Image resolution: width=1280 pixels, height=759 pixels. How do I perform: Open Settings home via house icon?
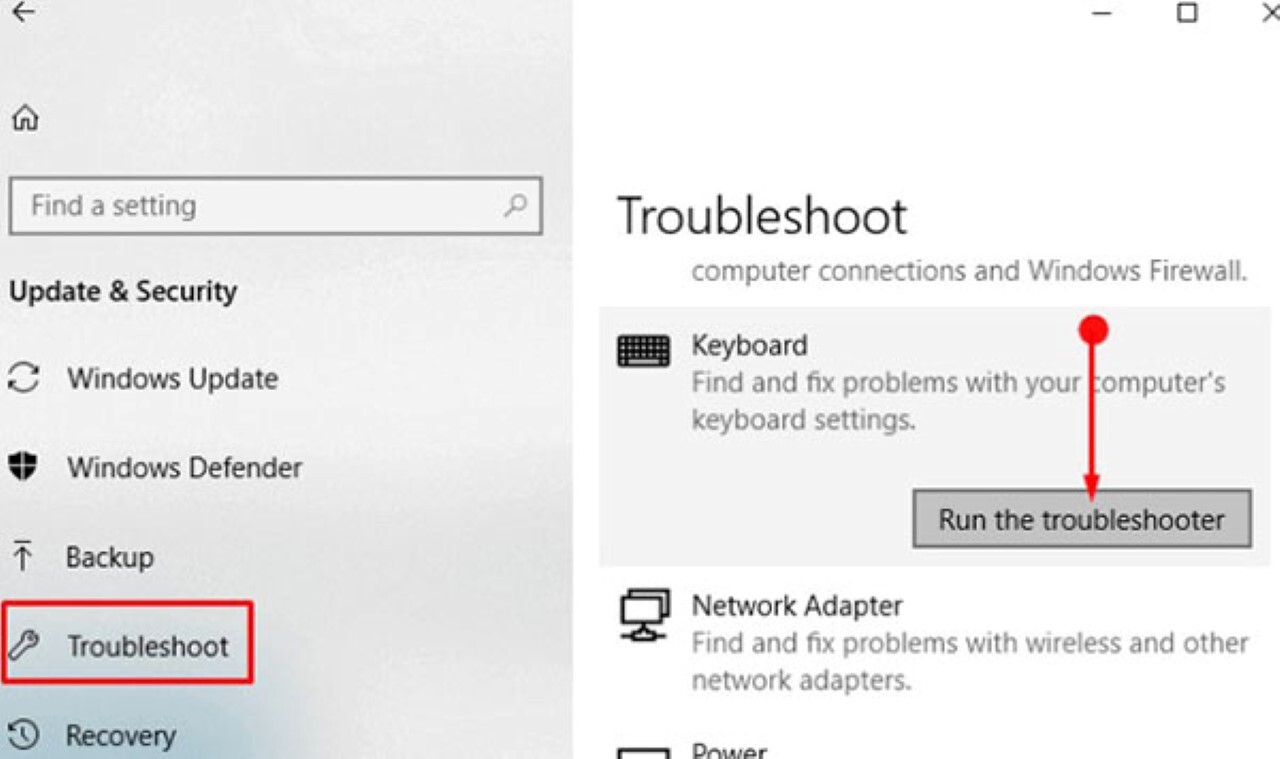(x=25, y=119)
